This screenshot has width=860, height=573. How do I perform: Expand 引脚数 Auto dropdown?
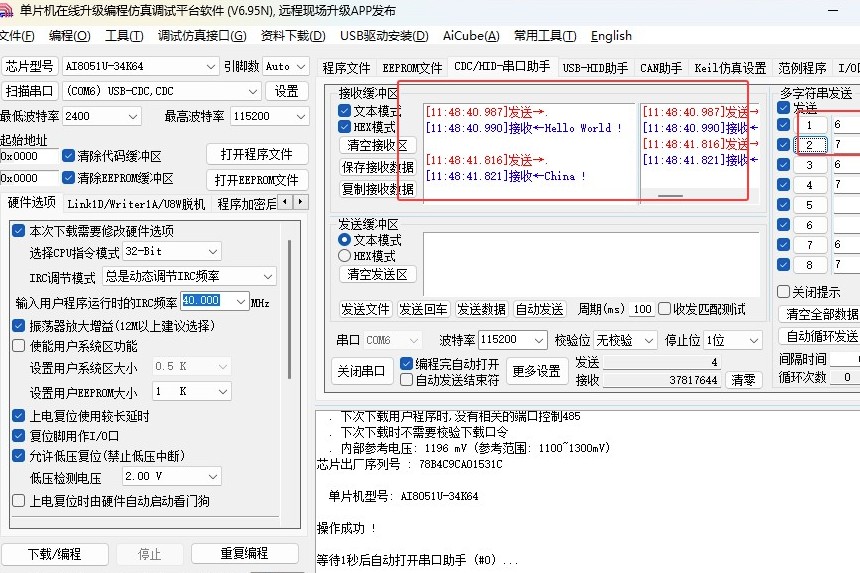[x=301, y=67]
